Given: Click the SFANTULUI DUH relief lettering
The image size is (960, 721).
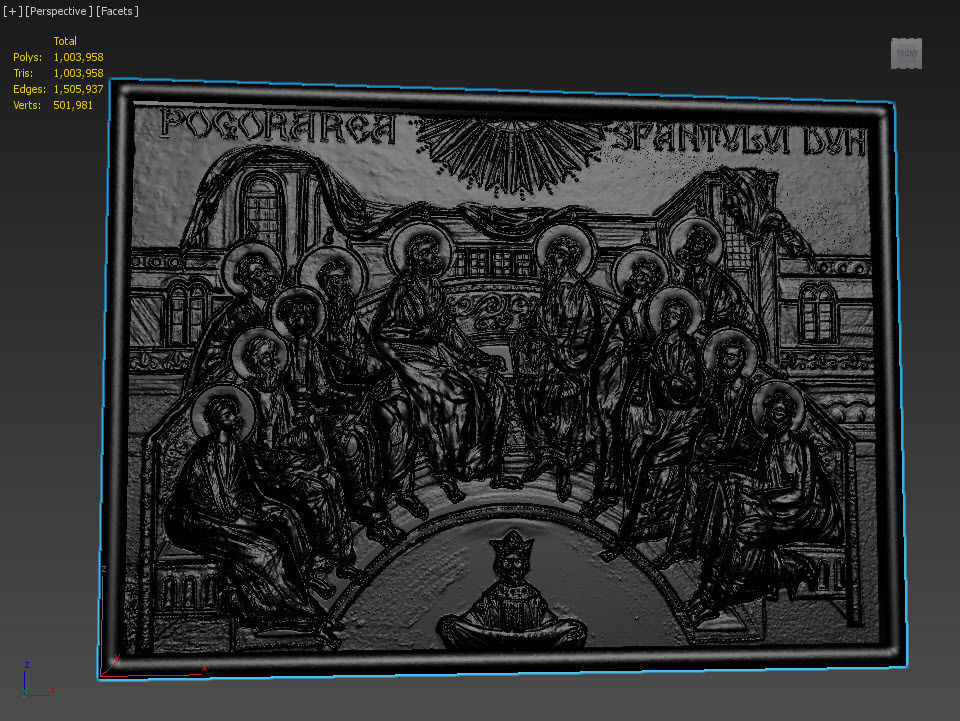Looking at the screenshot, I should (x=740, y=139).
